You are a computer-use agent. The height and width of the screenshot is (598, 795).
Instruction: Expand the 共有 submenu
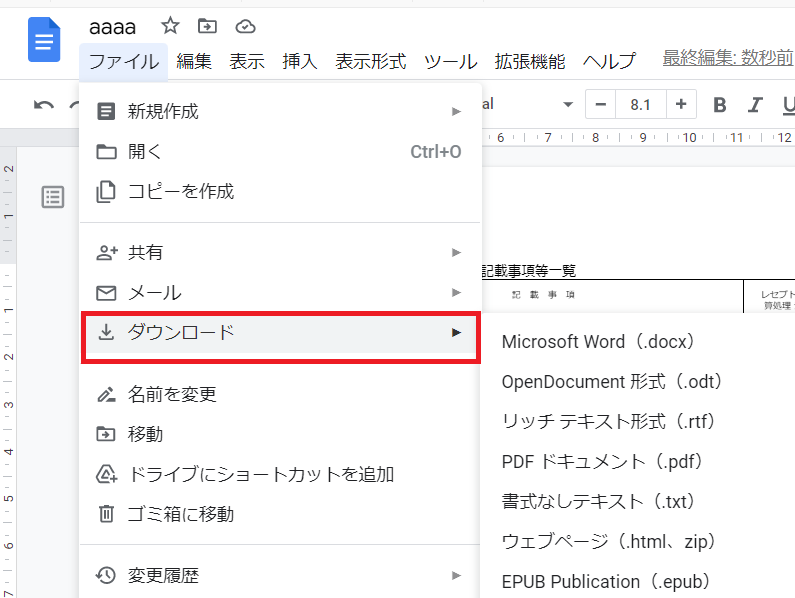[x=280, y=252]
